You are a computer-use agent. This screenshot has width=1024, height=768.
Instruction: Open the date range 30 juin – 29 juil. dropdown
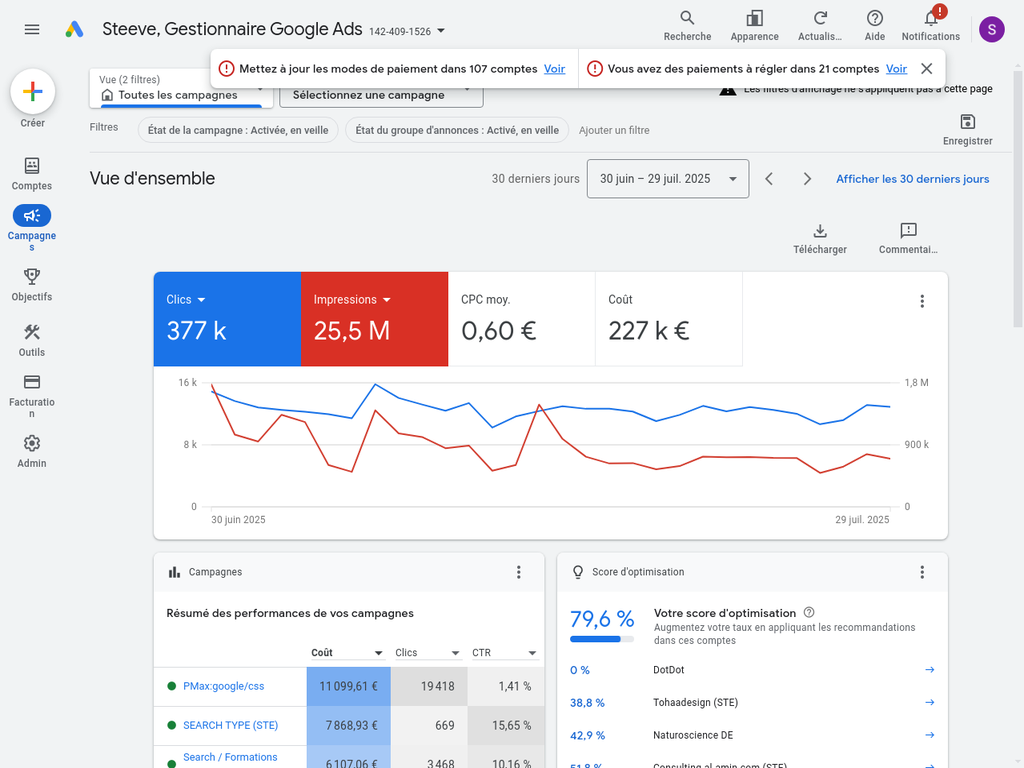(667, 179)
